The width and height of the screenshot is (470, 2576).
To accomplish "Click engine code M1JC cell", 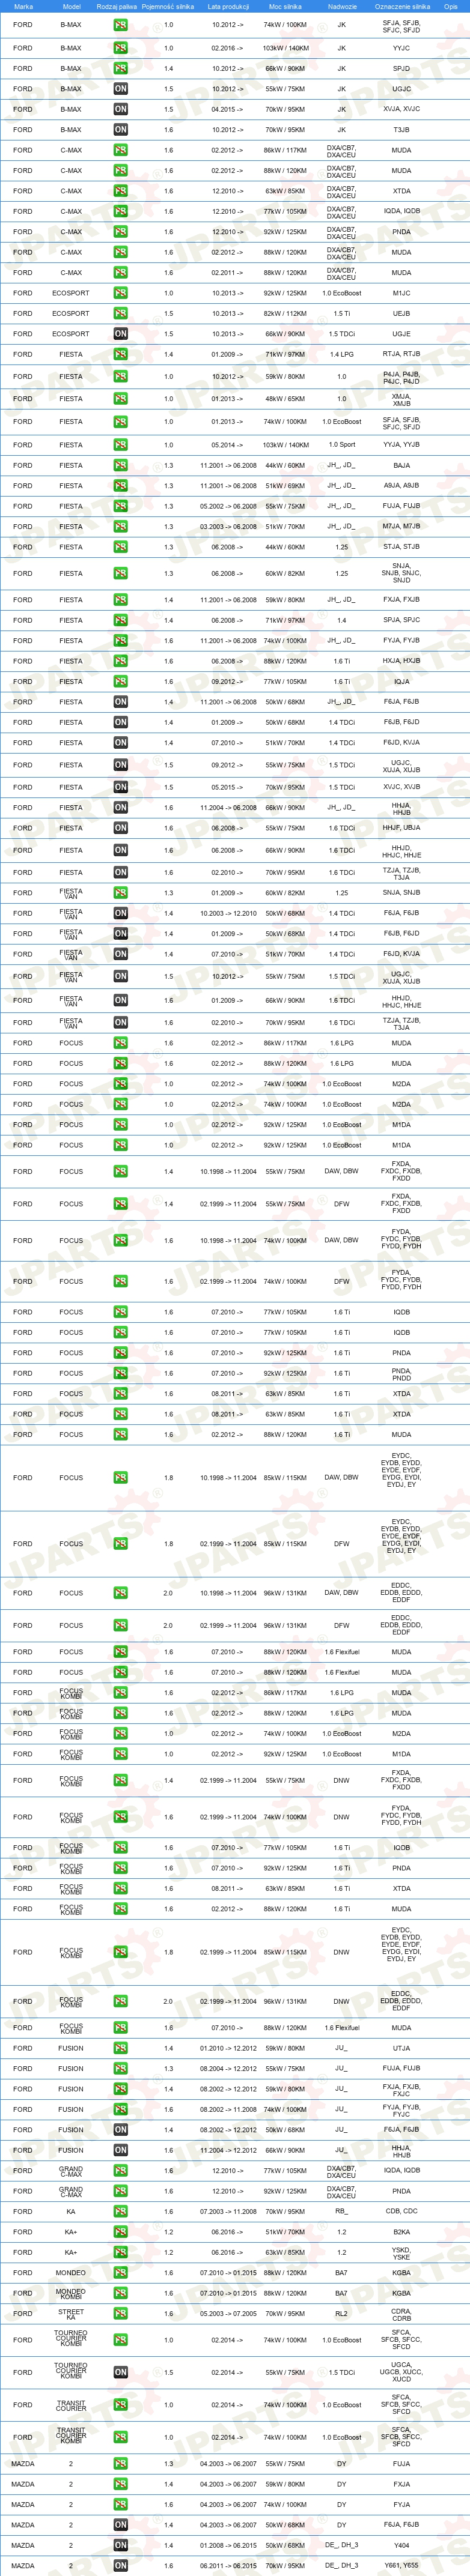I will coord(401,293).
